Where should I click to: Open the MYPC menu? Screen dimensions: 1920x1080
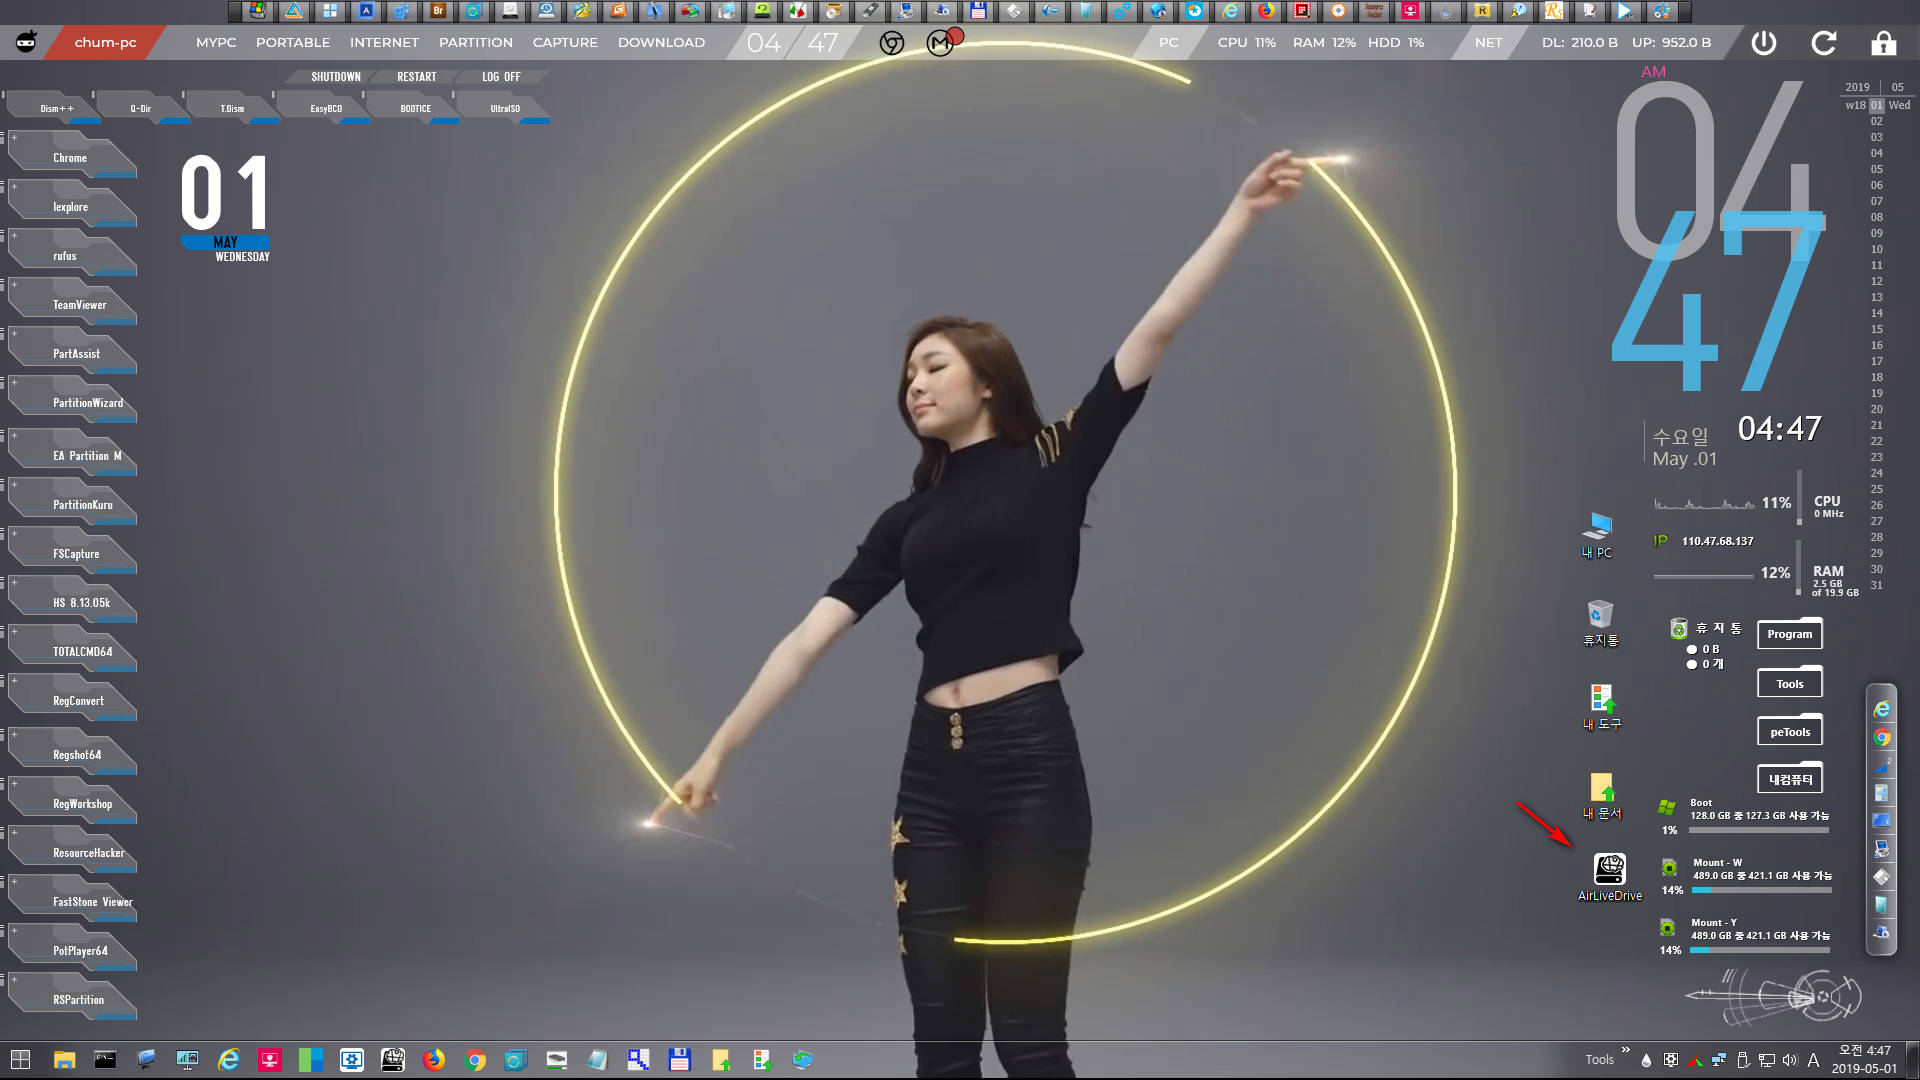216,43
